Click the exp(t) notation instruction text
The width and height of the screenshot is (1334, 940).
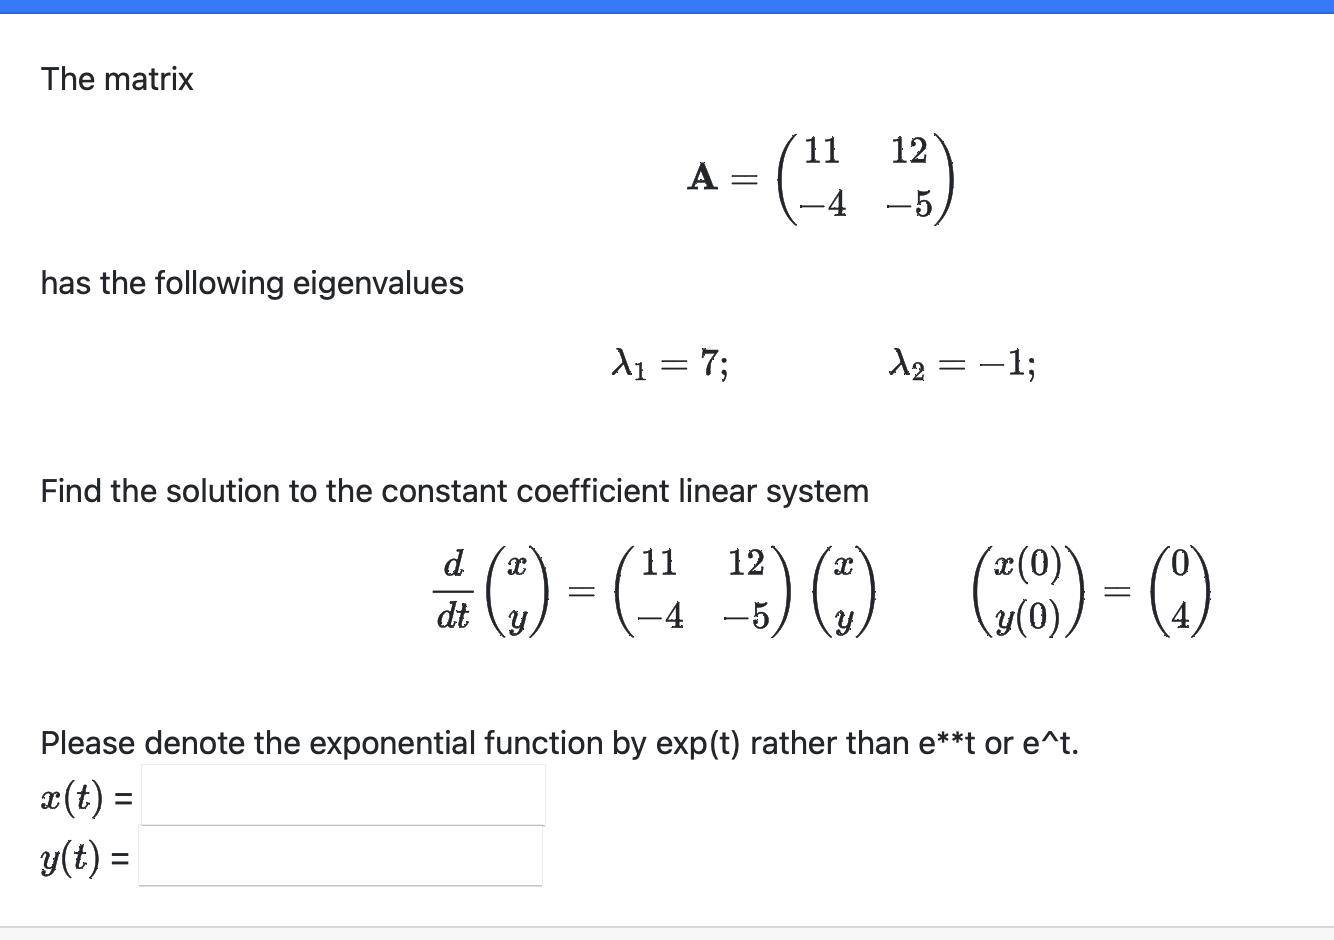click(x=558, y=743)
